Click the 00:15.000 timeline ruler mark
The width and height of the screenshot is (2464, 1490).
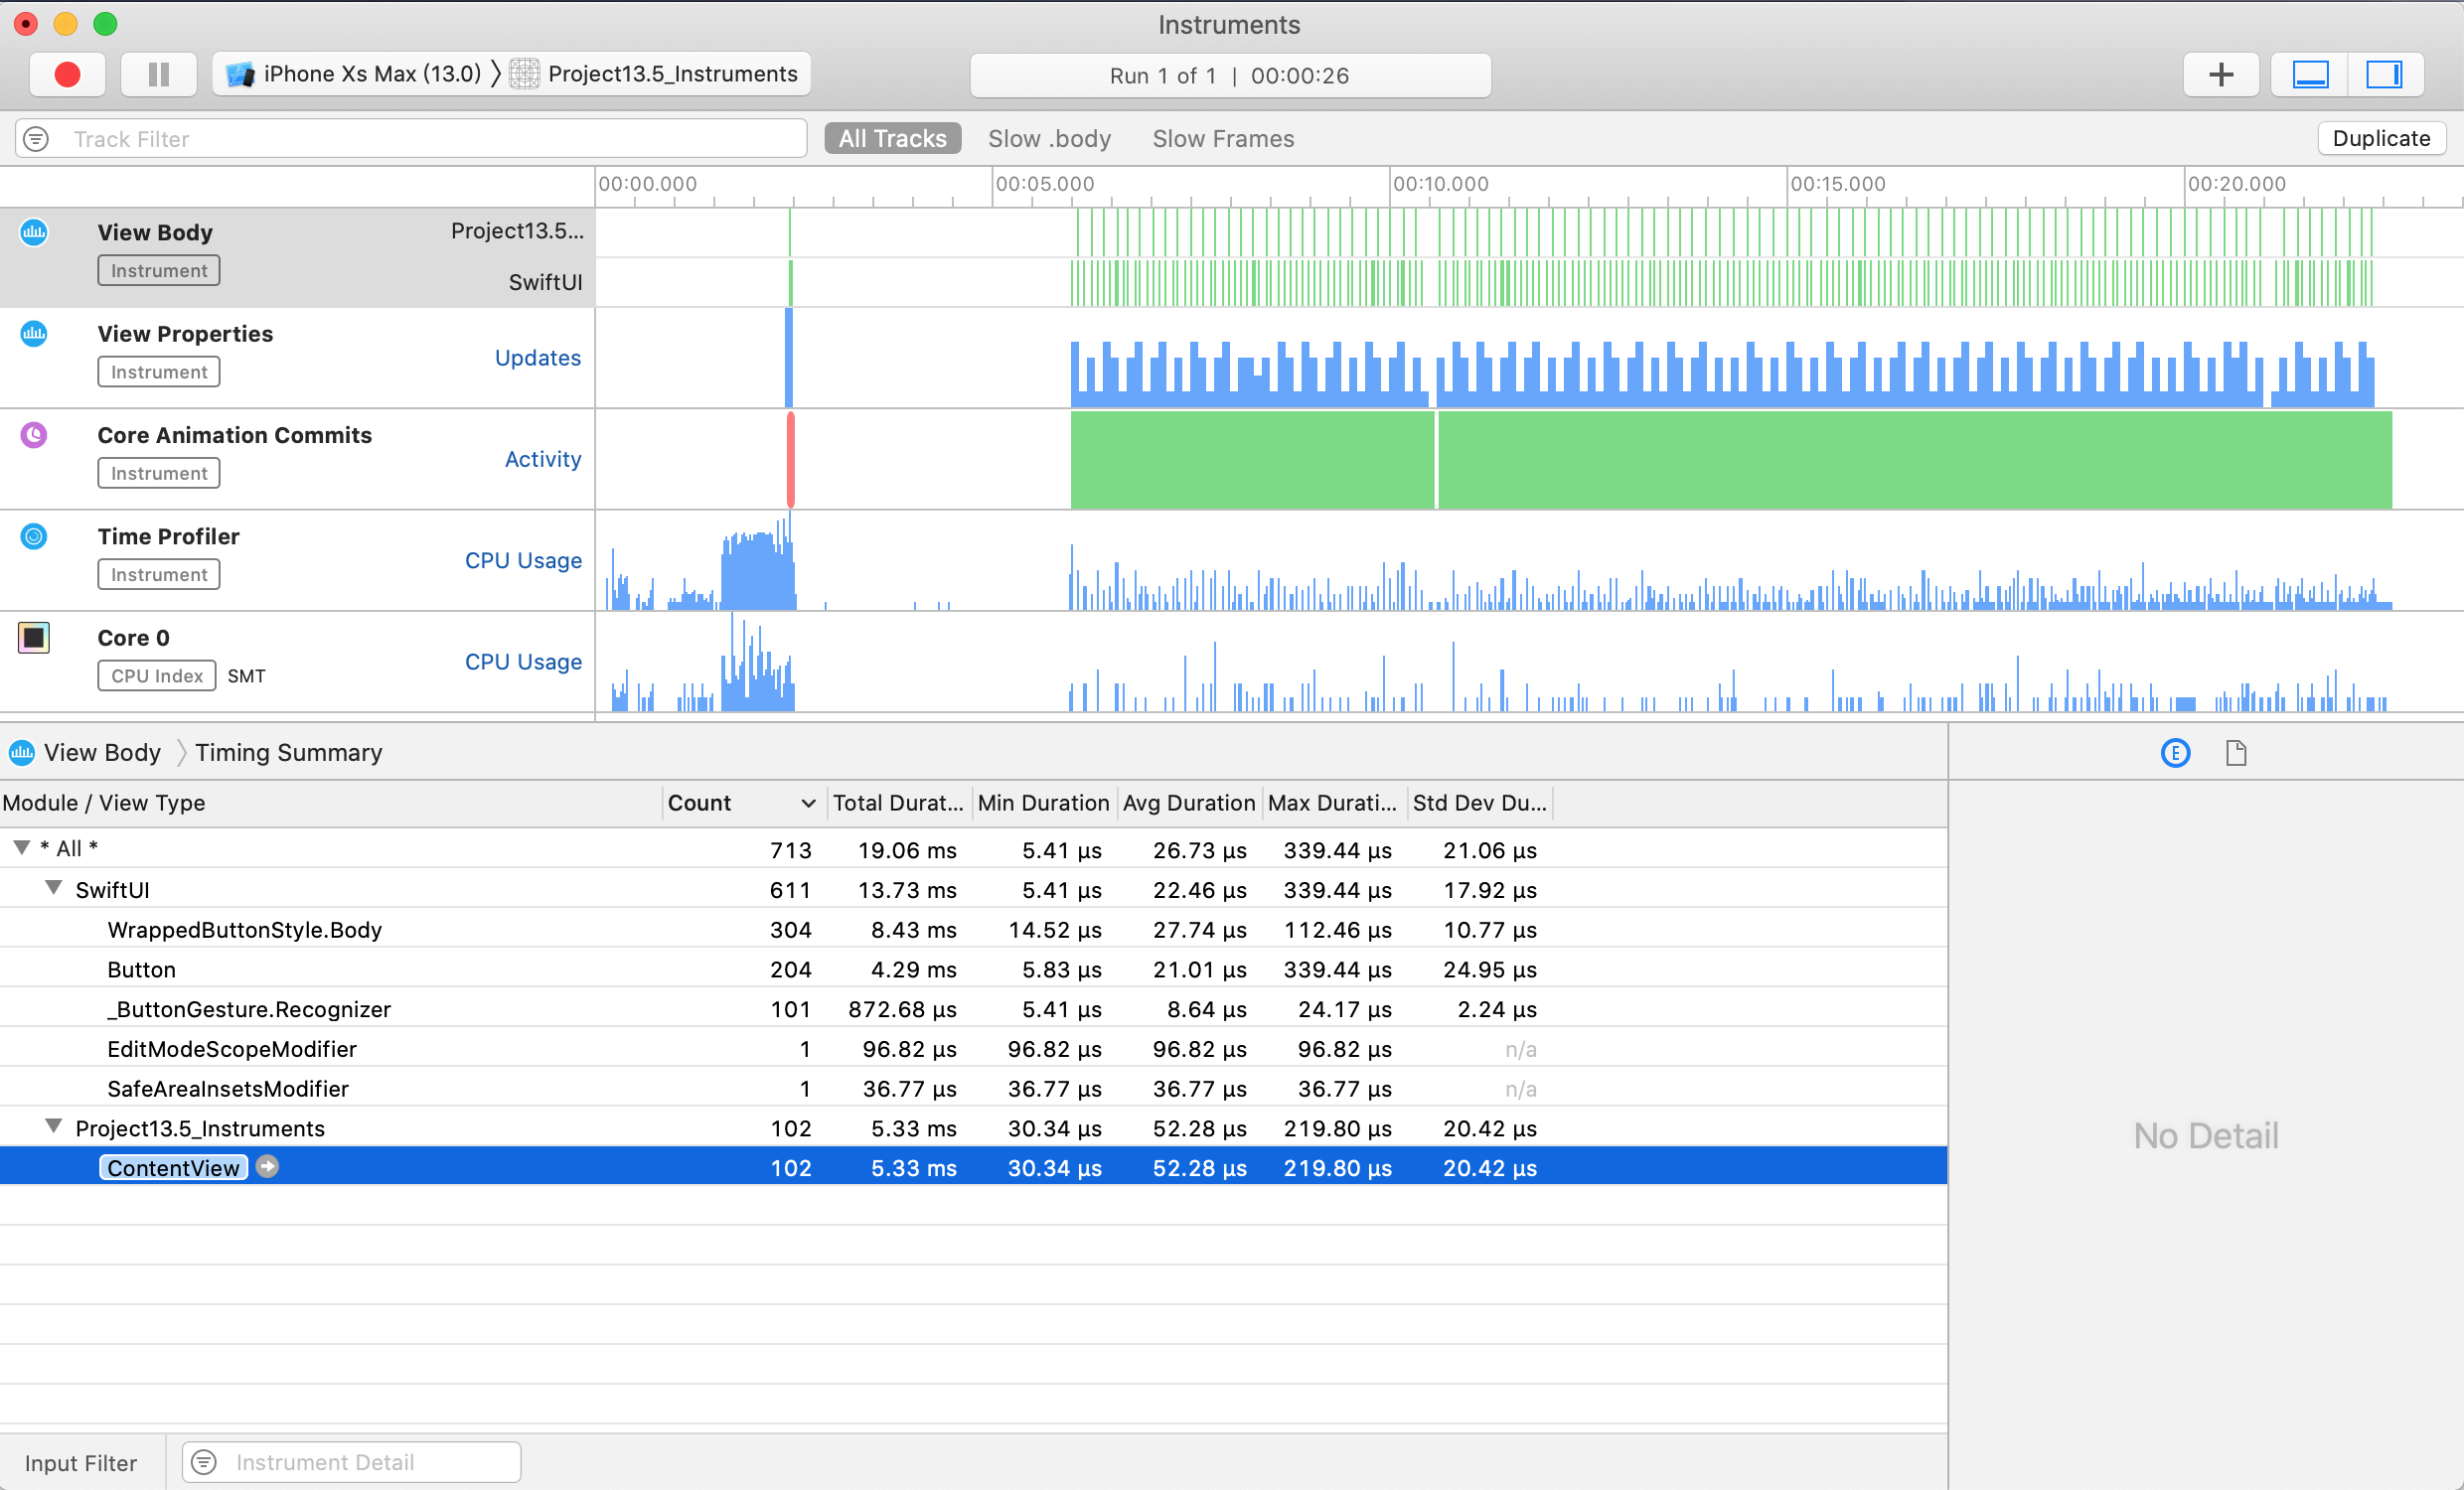[1837, 184]
